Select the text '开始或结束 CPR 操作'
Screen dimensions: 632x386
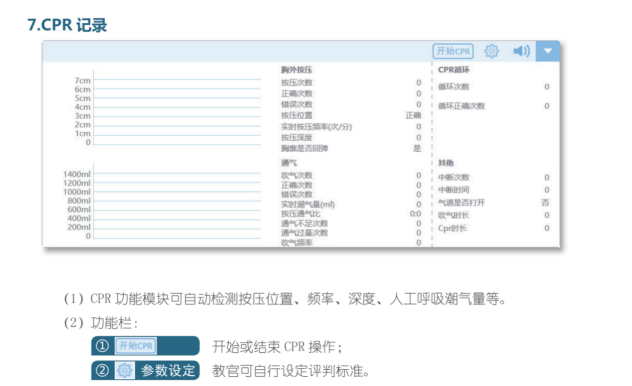[x=275, y=347]
